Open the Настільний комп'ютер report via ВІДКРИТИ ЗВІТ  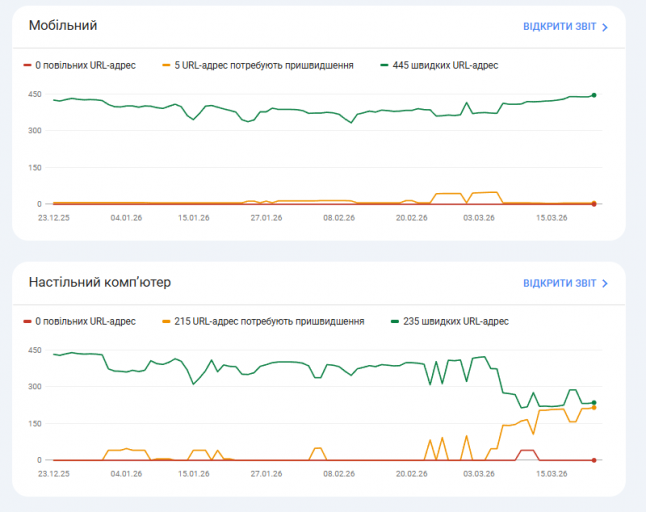point(559,283)
